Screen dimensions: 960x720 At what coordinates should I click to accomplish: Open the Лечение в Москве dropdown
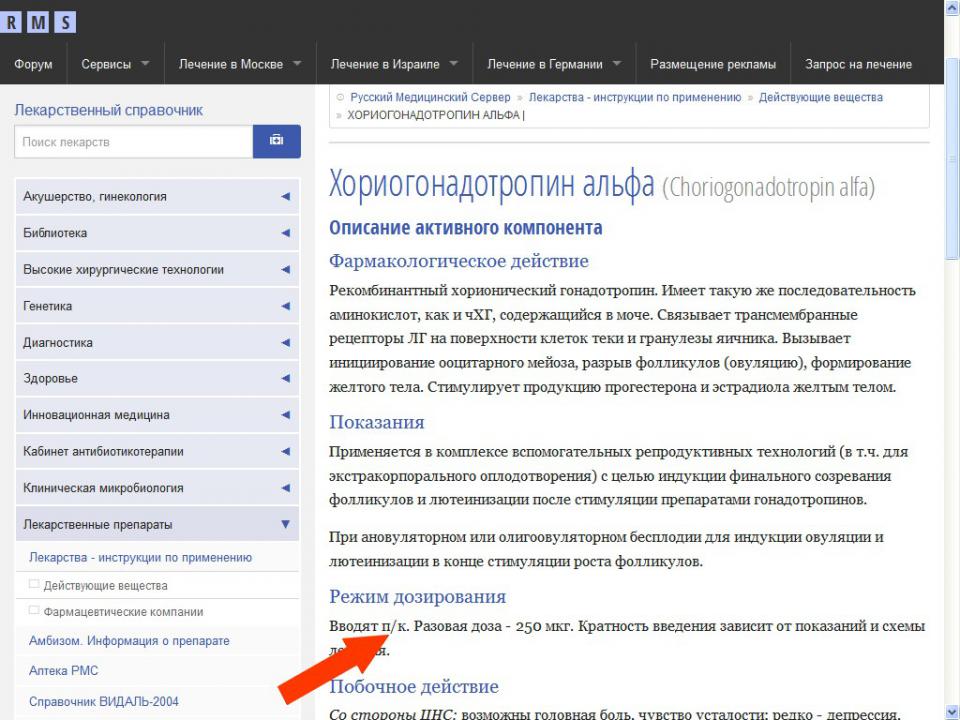pyautogui.click(x=240, y=64)
